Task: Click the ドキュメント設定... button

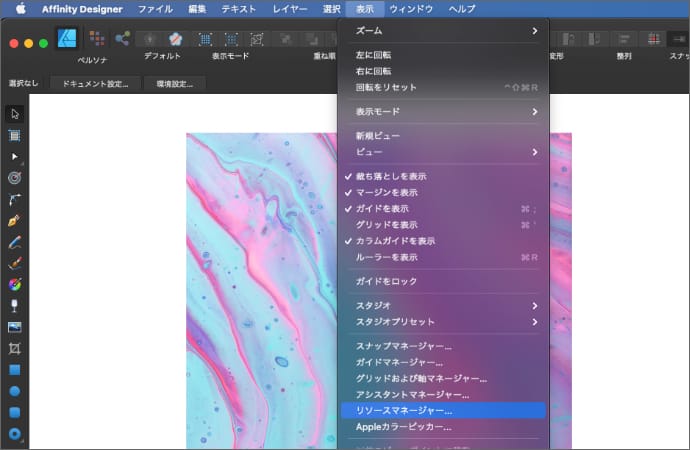Action: [95, 84]
